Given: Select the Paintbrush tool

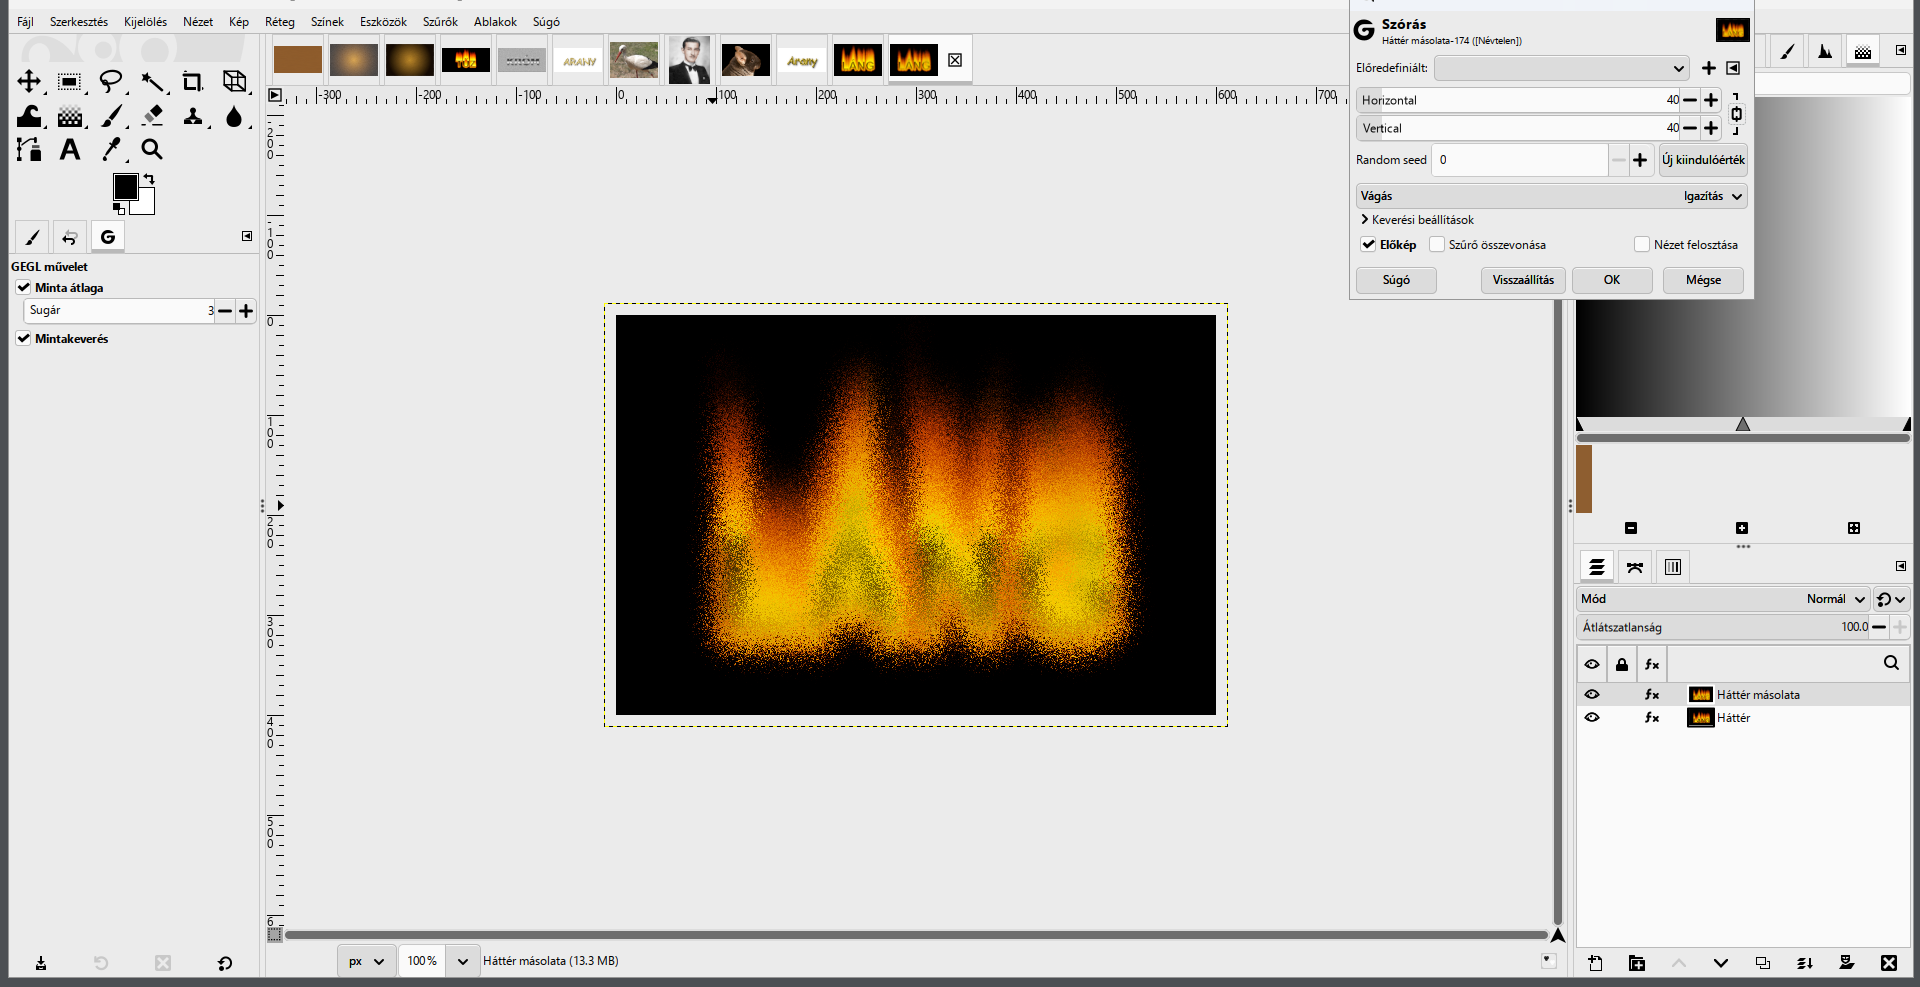Looking at the screenshot, I should 111,116.
